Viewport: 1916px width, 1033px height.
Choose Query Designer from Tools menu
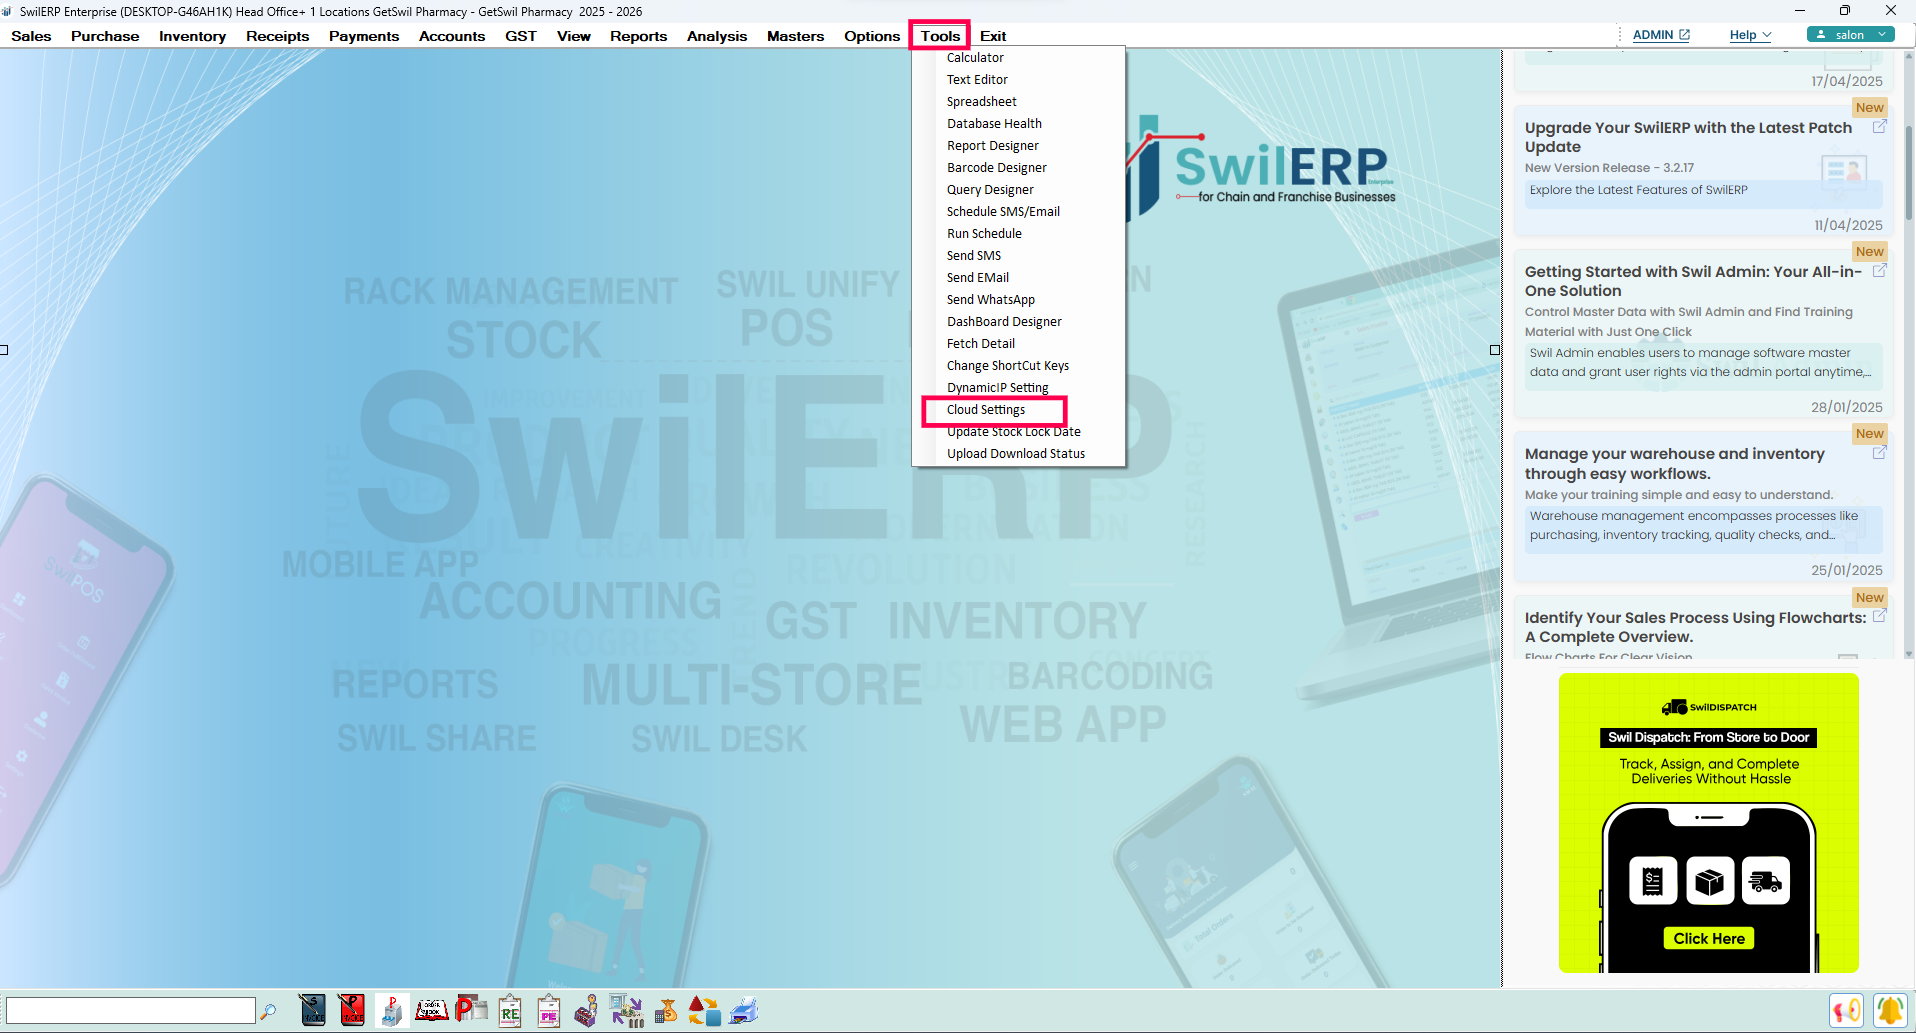coord(990,190)
